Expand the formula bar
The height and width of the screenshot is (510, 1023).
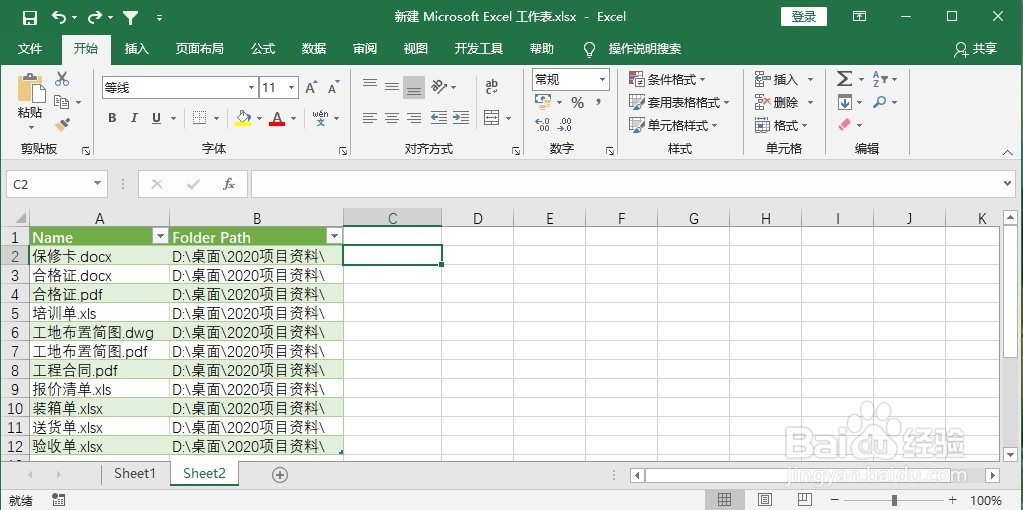tap(1008, 184)
